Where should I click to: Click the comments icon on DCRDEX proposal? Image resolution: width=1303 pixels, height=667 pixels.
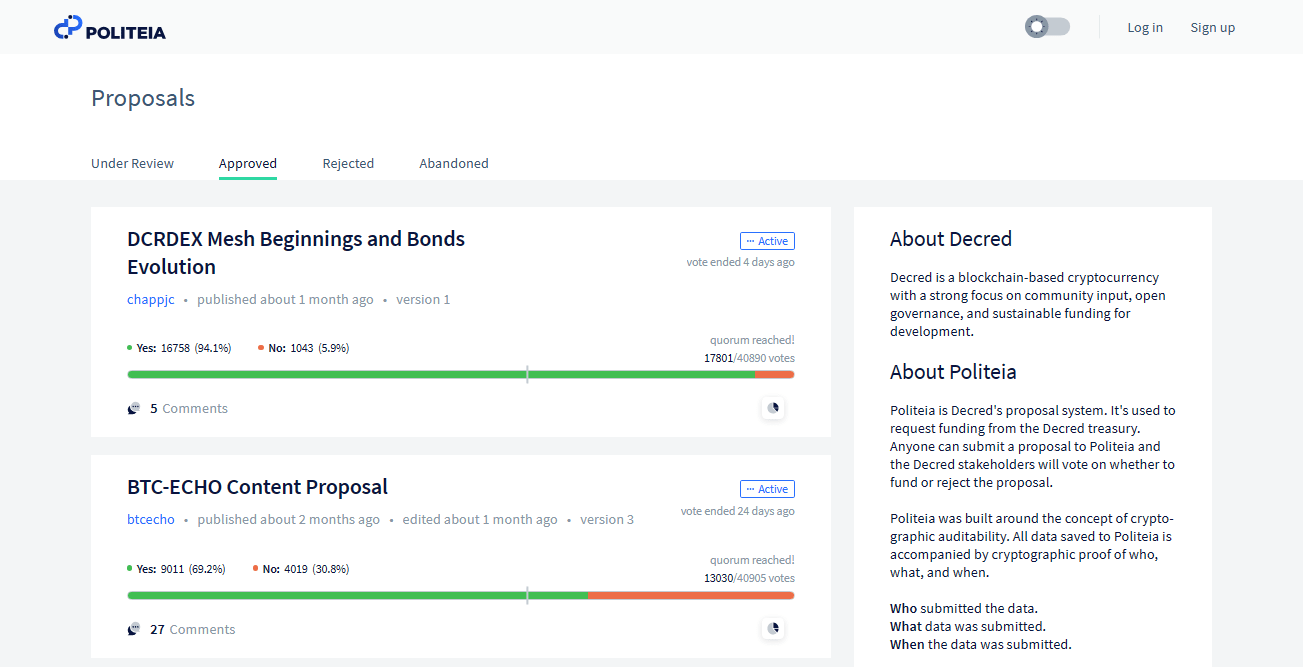point(134,408)
